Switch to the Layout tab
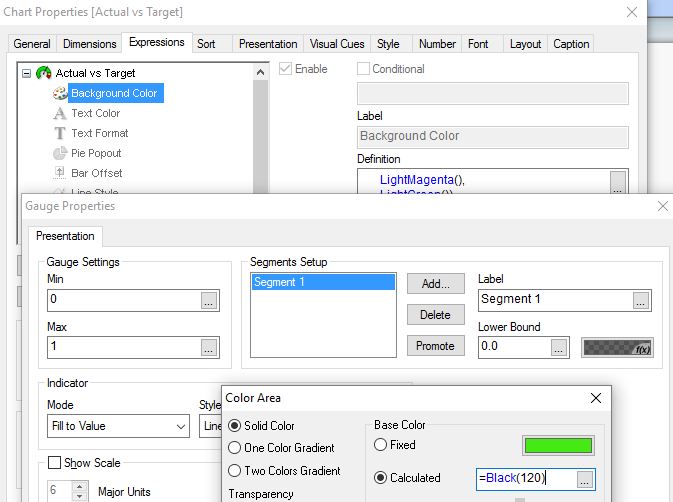Screen dimensions: 673x502 525,44
